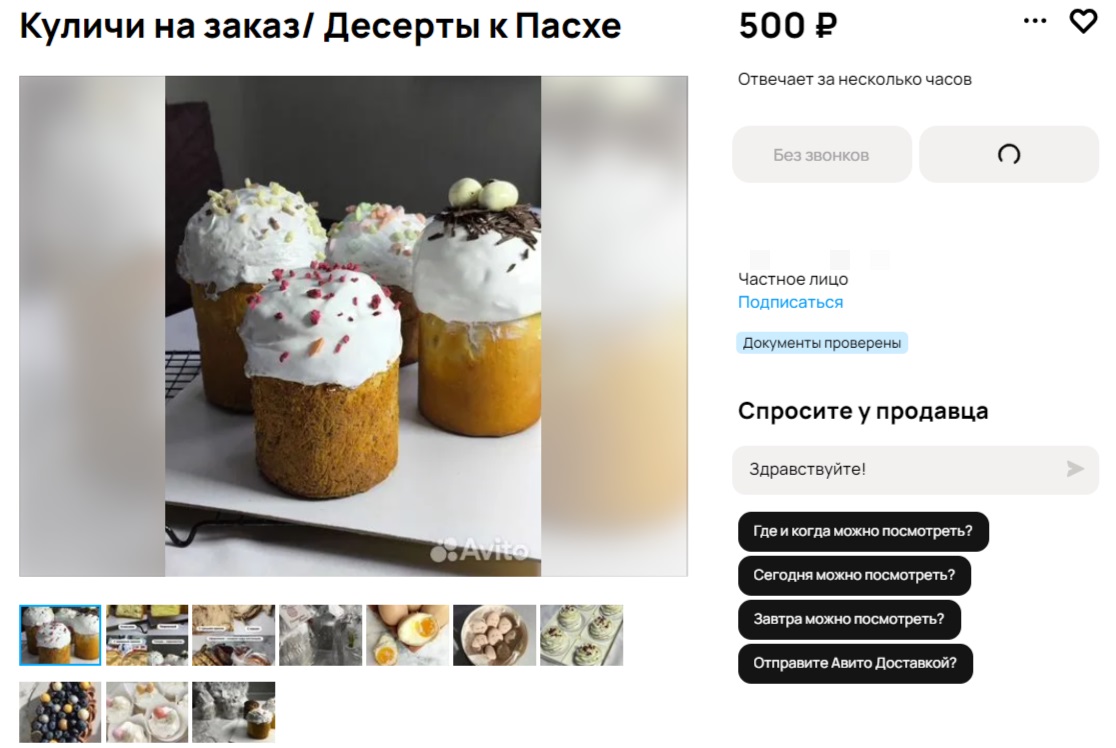Open the blueberry-topped cake thumbnail

[x=60, y=712]
